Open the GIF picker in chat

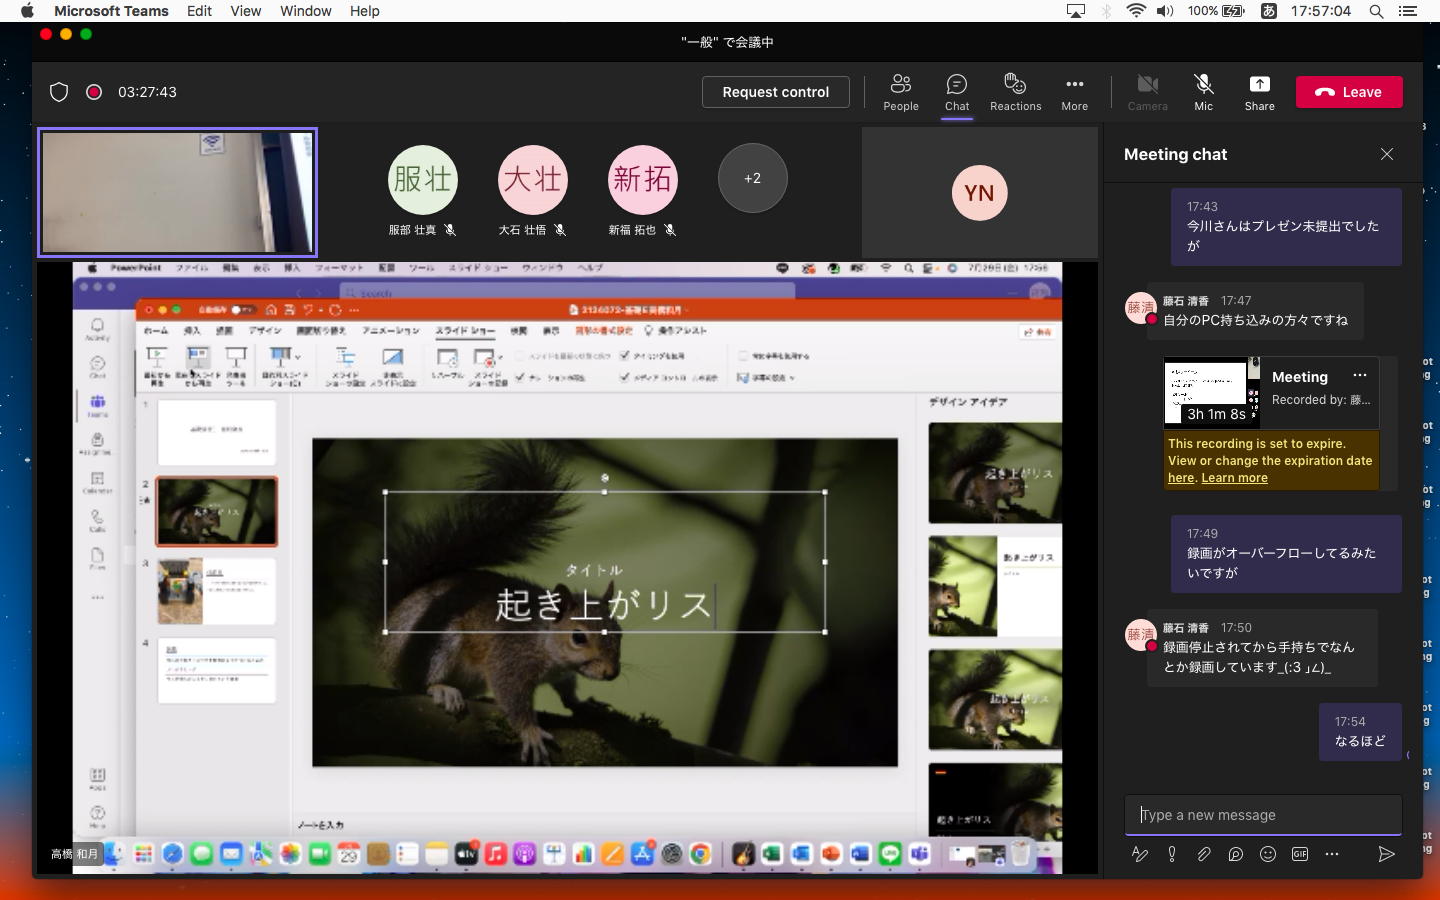click(x=1300, y=854)
